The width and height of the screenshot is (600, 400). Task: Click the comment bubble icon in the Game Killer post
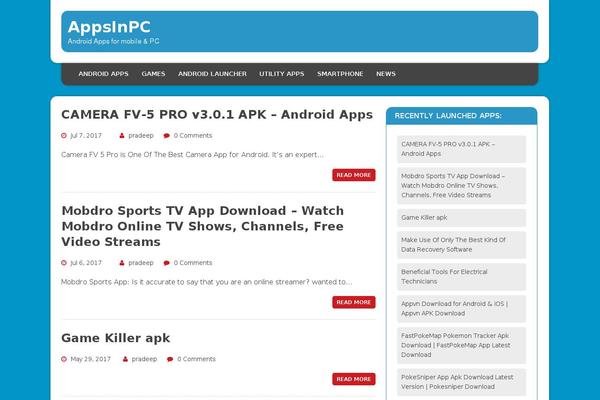pyautogui.click(x=170, y=359)
